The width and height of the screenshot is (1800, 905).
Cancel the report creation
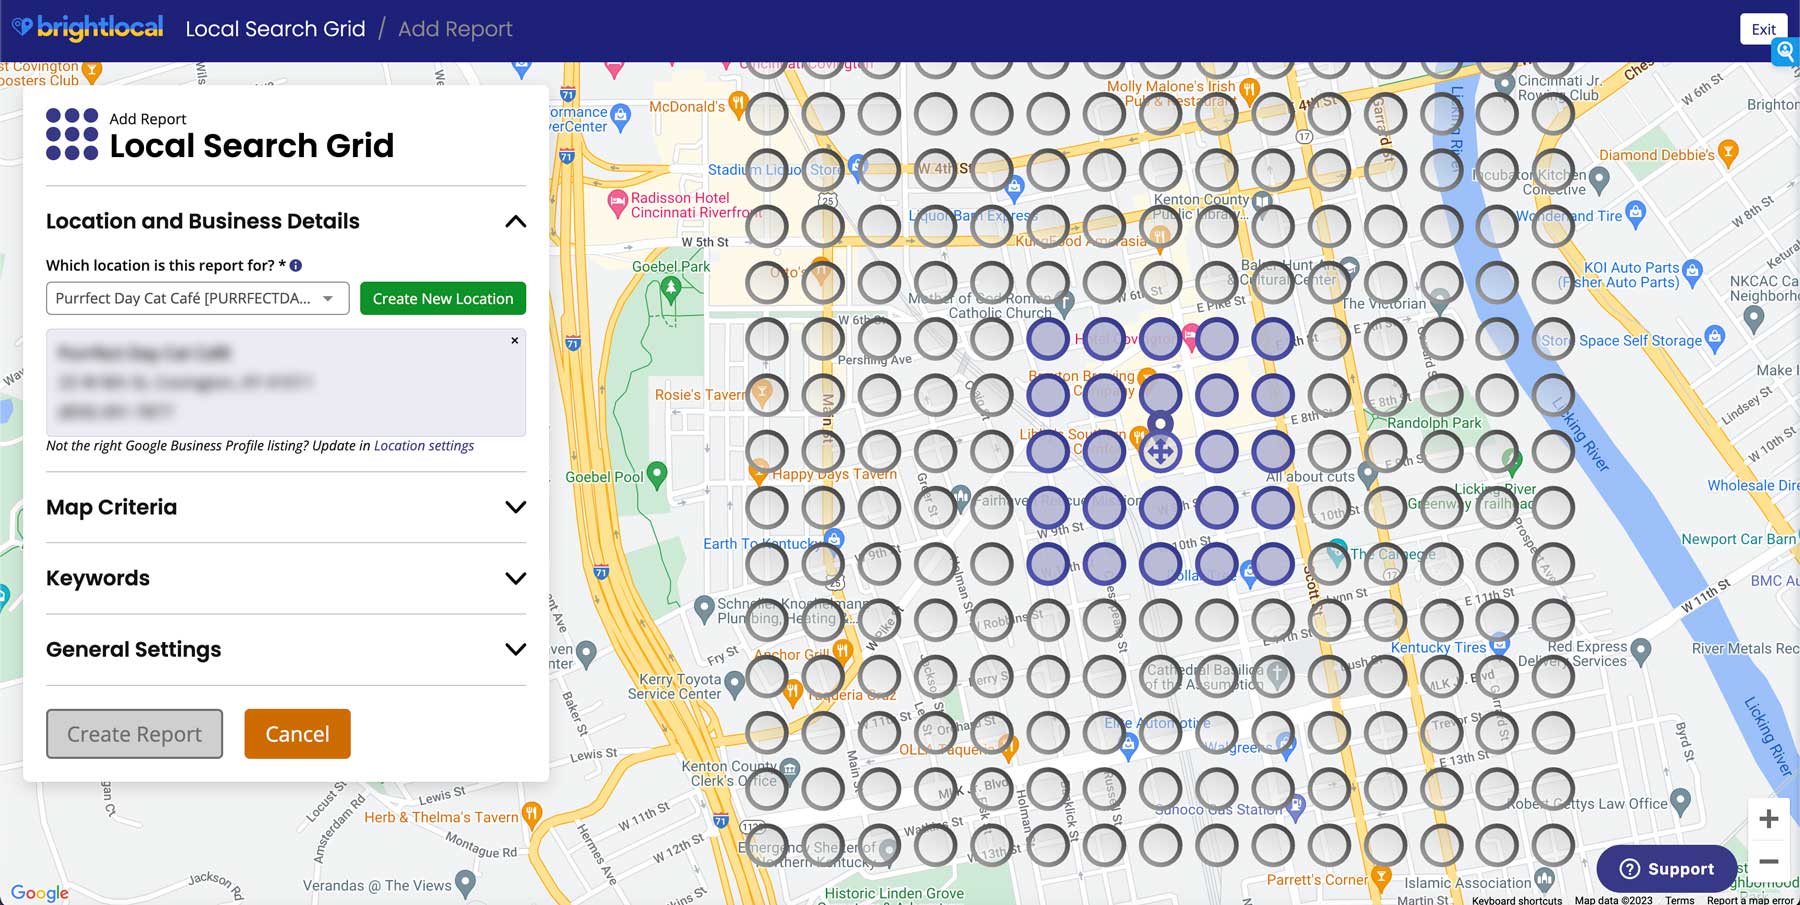(x=296, y=733)
